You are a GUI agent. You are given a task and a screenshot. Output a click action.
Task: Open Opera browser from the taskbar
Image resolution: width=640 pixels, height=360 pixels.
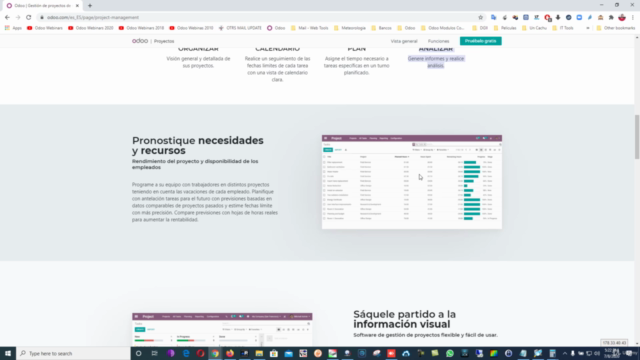(200, 353)
